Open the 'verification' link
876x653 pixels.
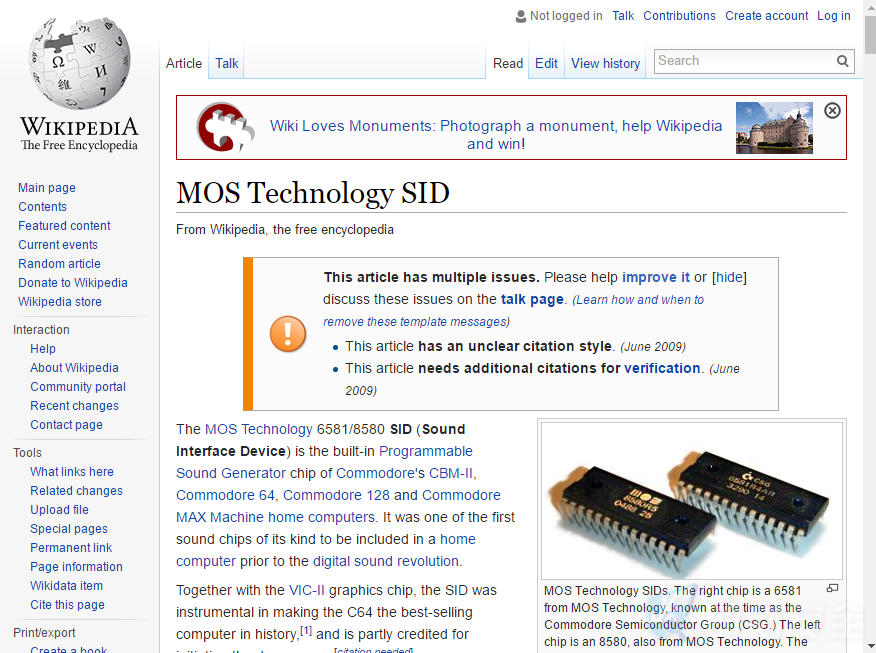point(662,368)
